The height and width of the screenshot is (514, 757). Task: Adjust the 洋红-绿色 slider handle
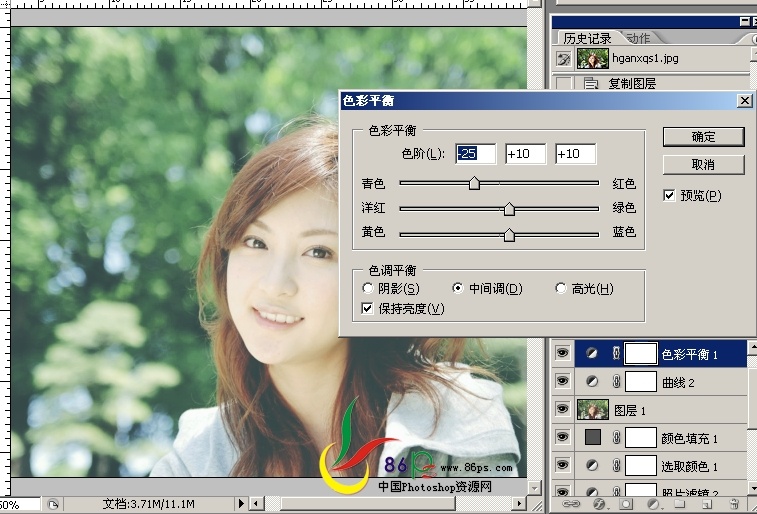tap(509, 209)
